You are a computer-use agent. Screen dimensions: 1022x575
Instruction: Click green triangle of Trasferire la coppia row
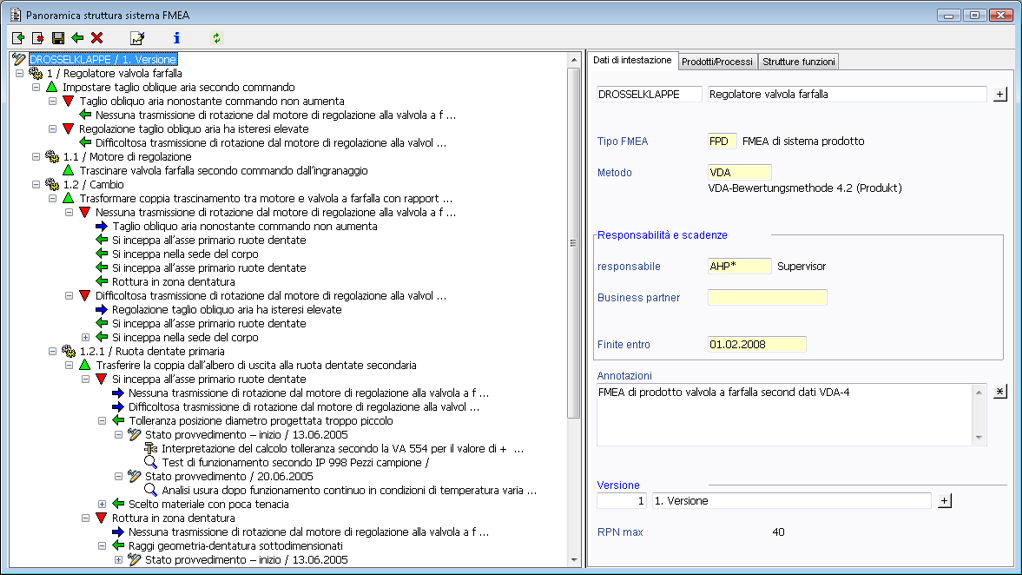click(x=85, y=365)
